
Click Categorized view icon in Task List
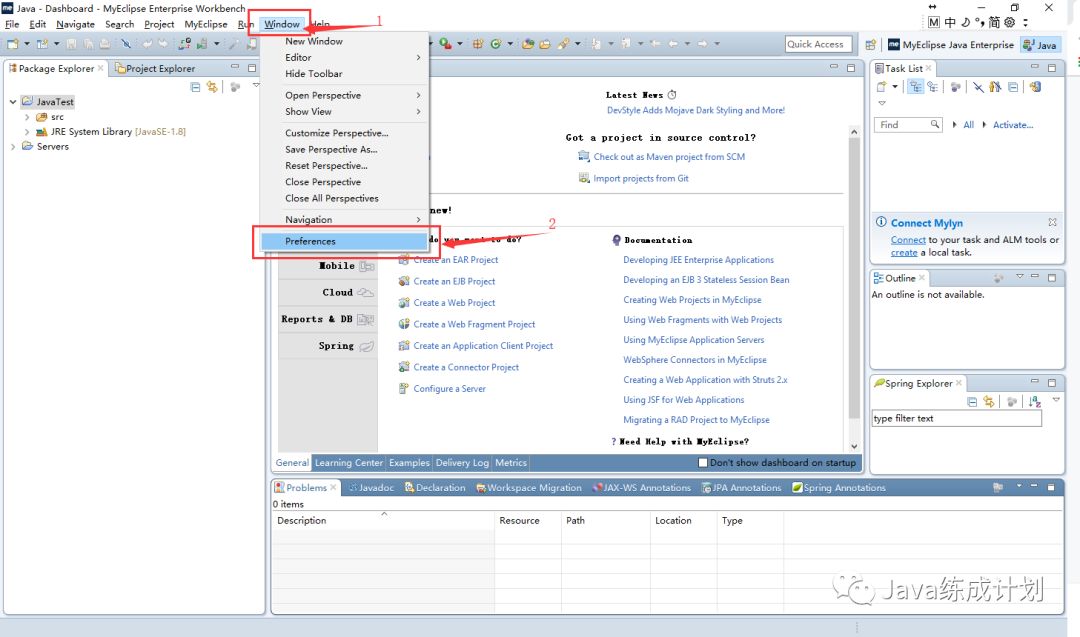tap(915, 87)
